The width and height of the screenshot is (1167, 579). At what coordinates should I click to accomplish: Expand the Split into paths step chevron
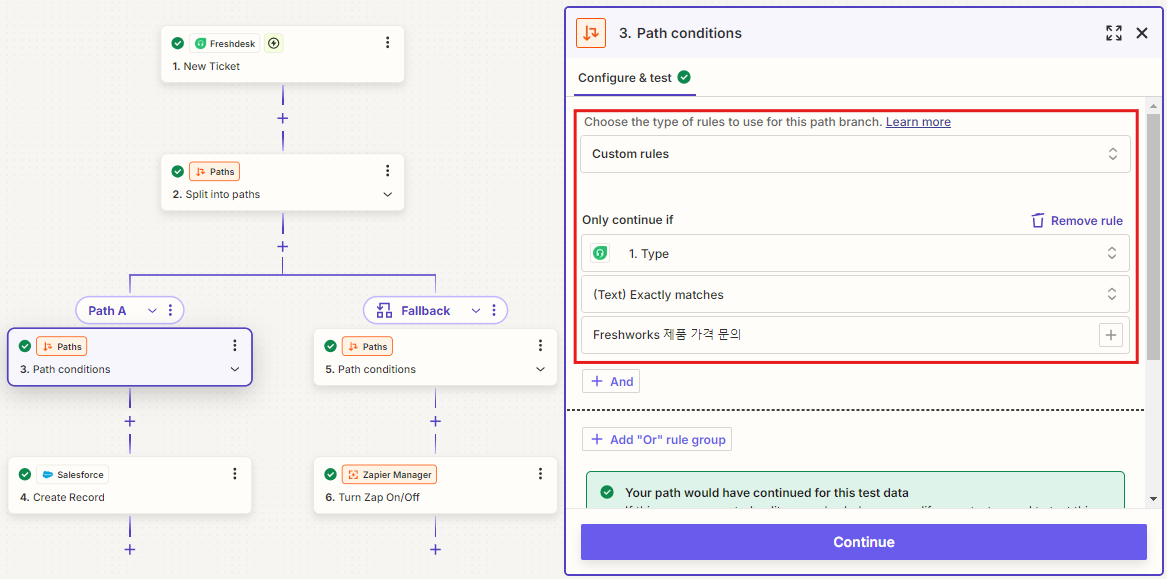pos(387,194)
